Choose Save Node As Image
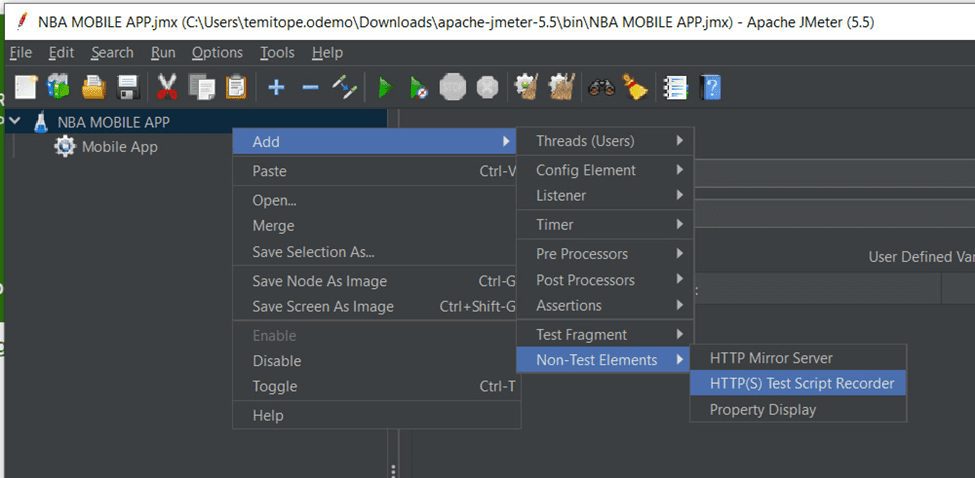Screen dimensions: 975x478 click(x=374, y=281)
